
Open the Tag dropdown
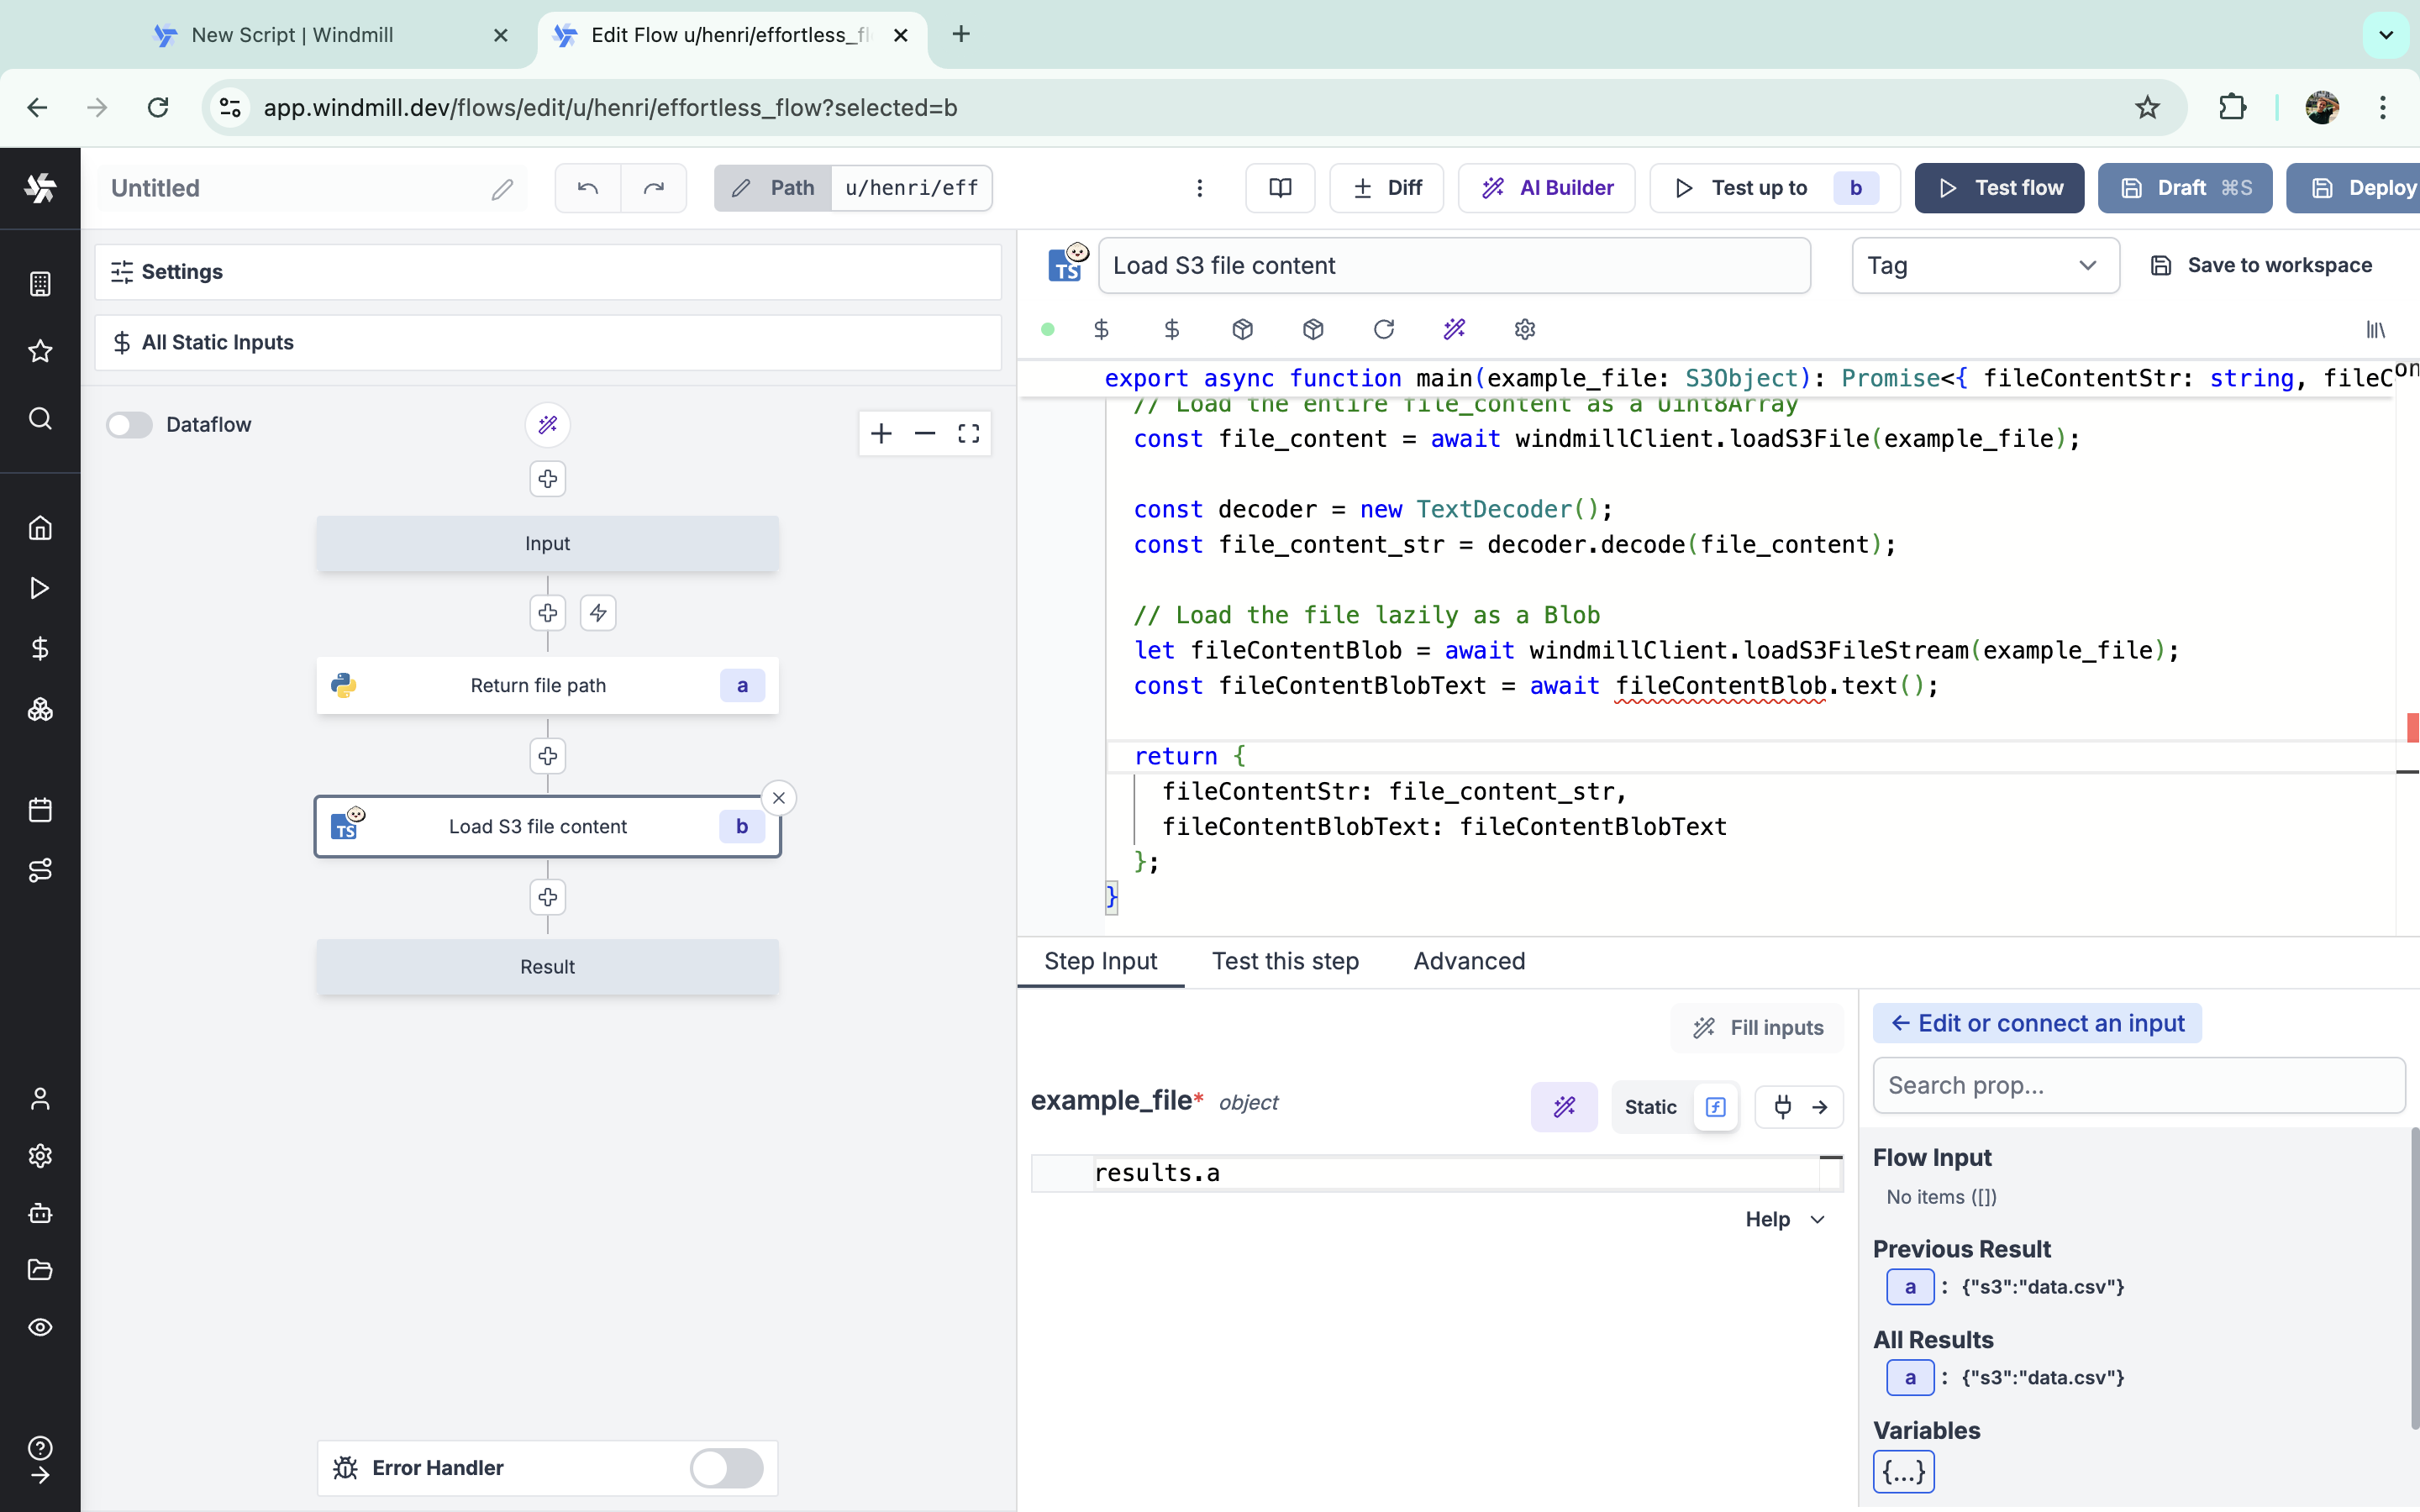pyautogui.click(x=1984, y=265)
